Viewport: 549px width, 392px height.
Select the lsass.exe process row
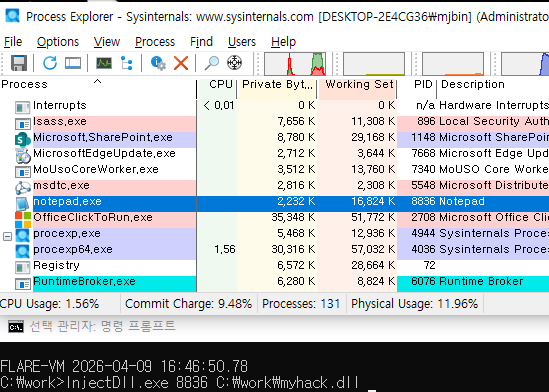[274, 124]
